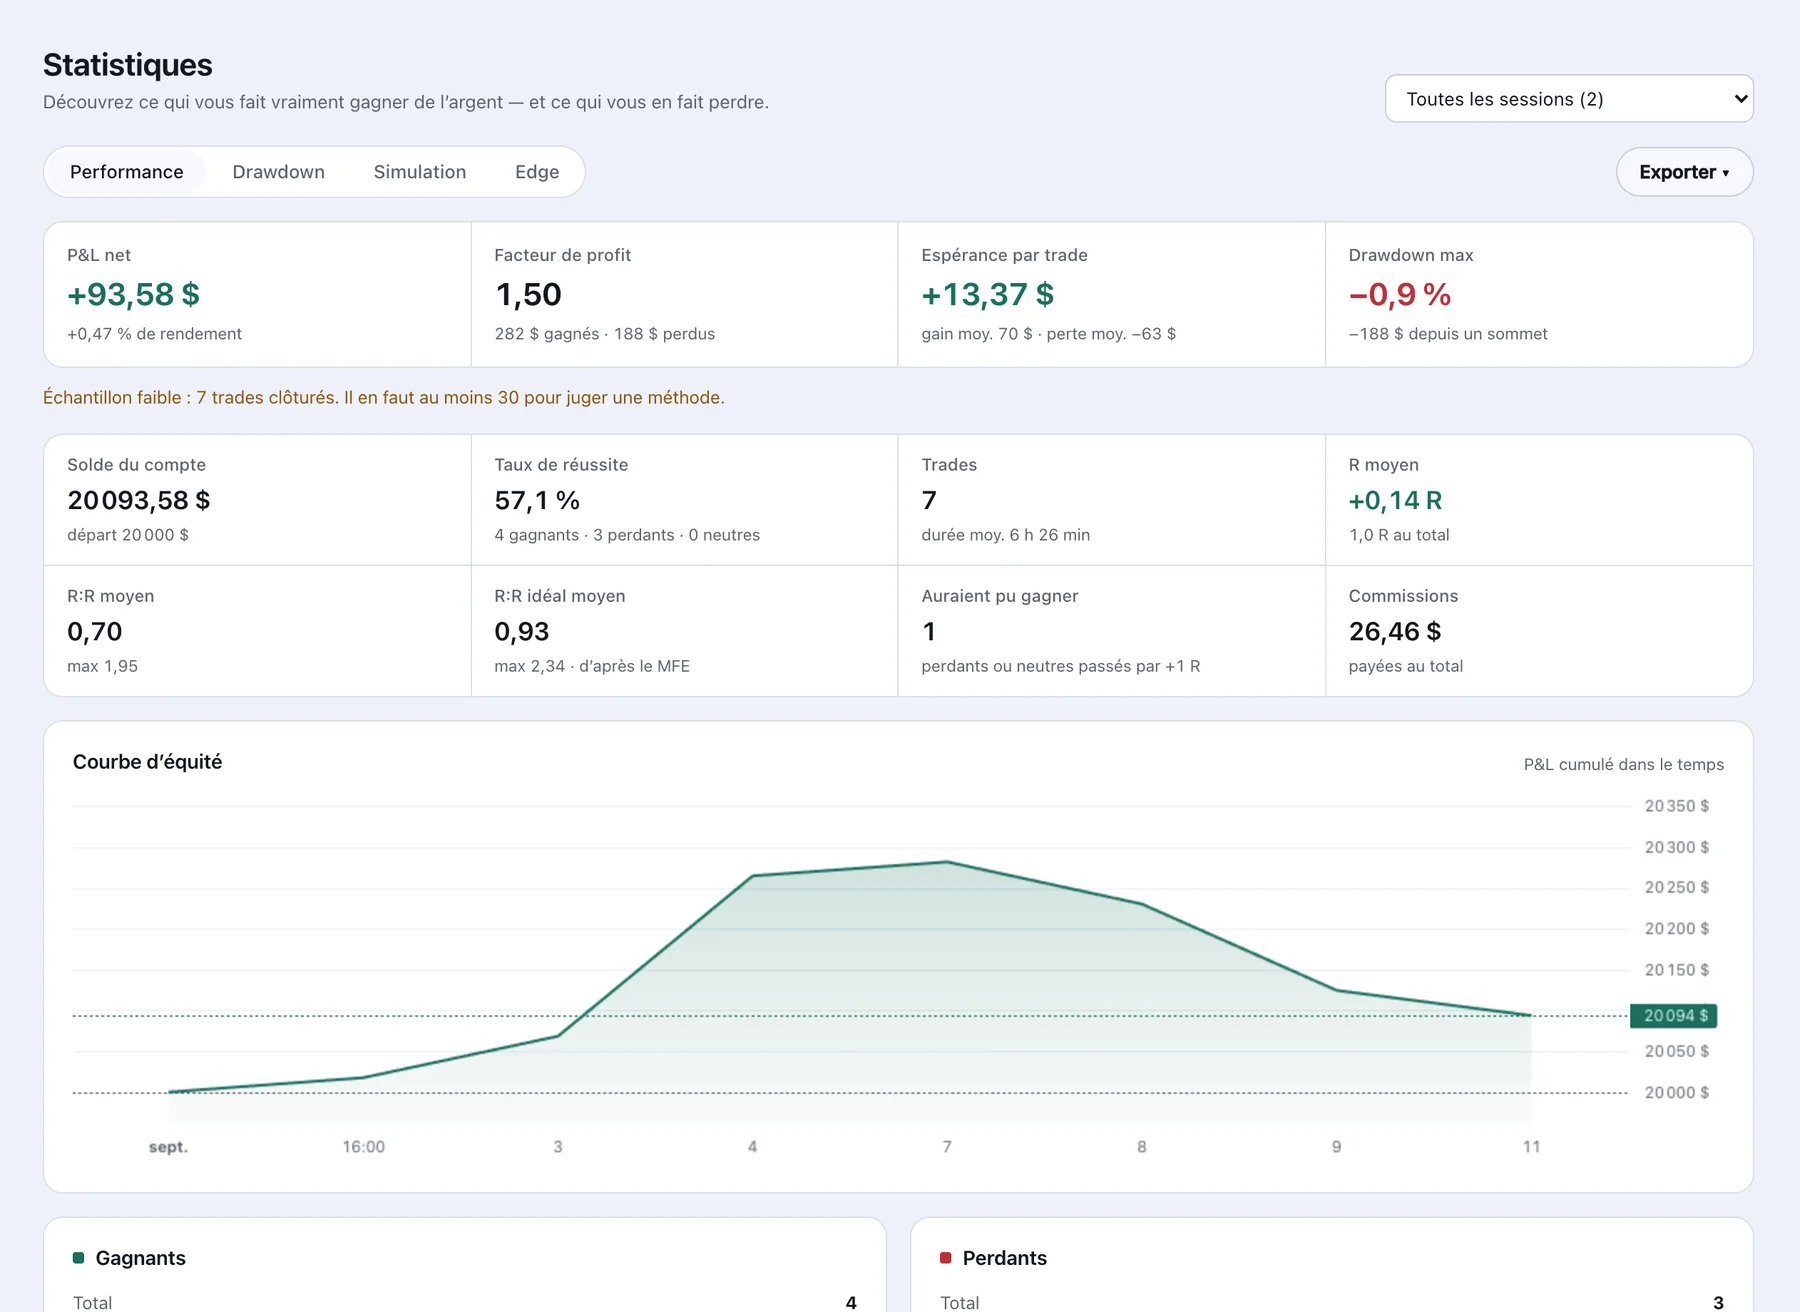Click the 20 094 $ current equity marker
This screenshot has height=1312, width=1800.
1674,1016
